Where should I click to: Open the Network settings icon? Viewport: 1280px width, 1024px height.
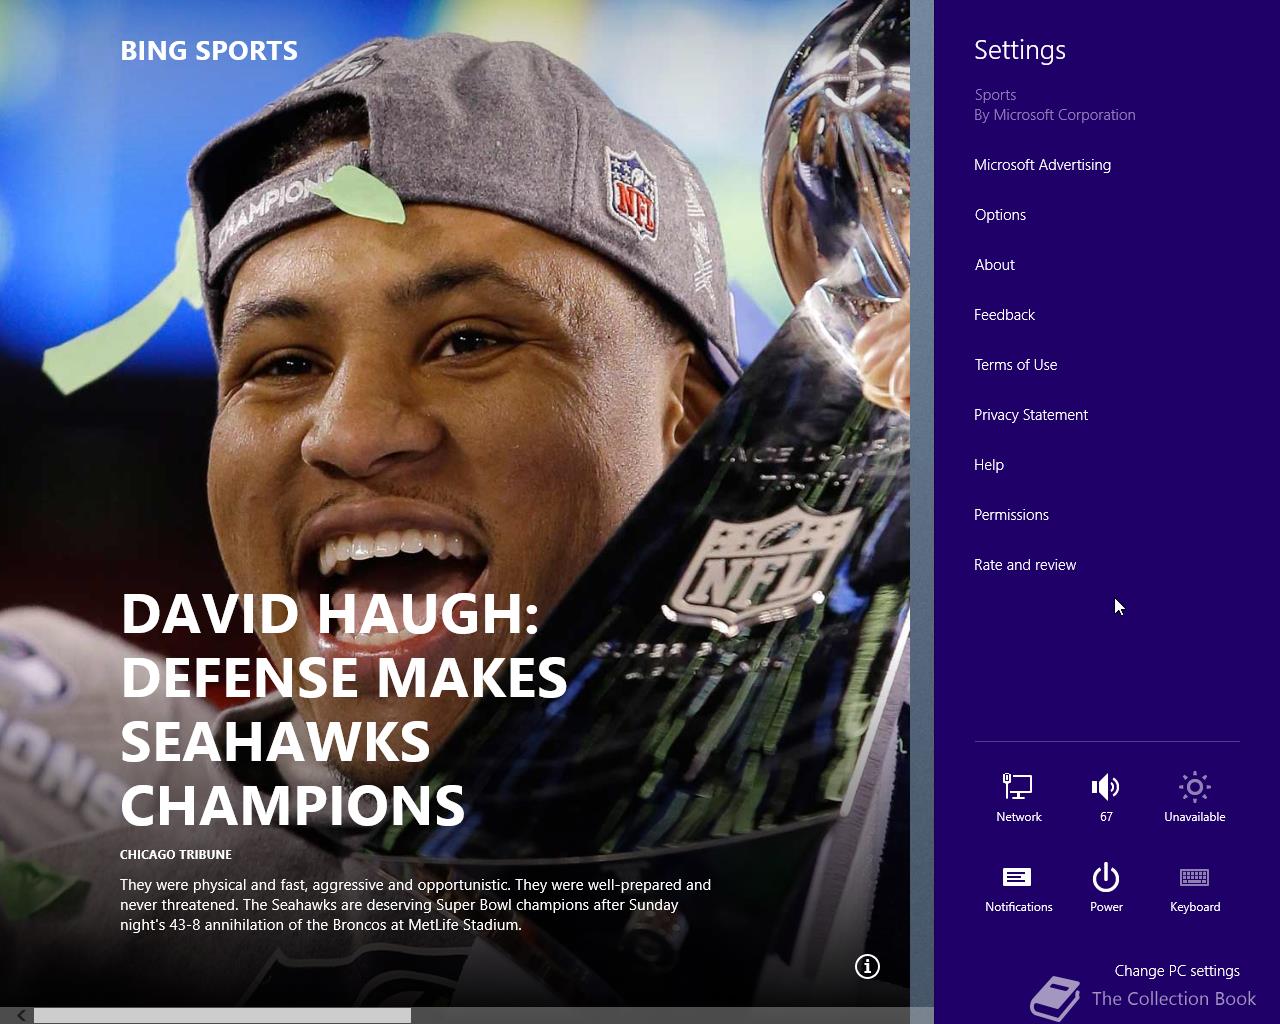[x=1018, y=787]
